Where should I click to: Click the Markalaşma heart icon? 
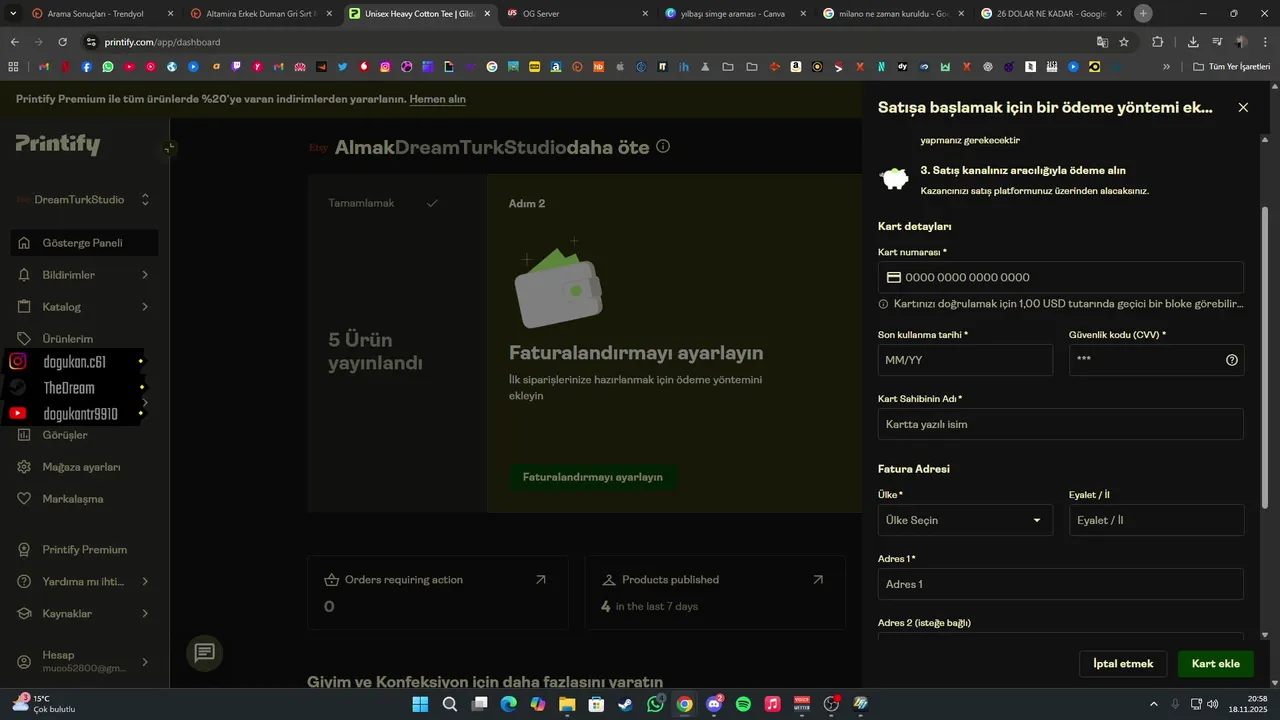point(24,499)
